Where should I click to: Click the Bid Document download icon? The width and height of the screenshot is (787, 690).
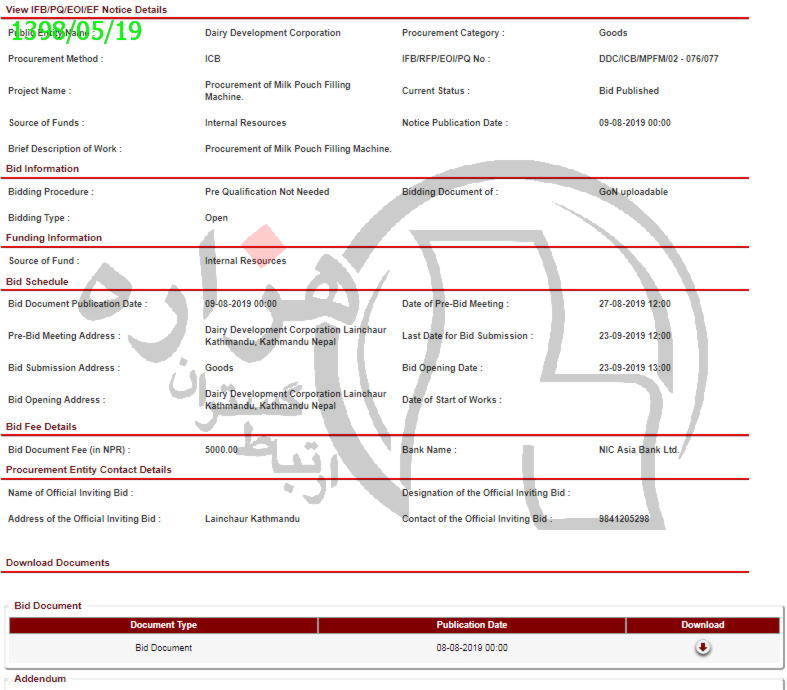point(702,647)
